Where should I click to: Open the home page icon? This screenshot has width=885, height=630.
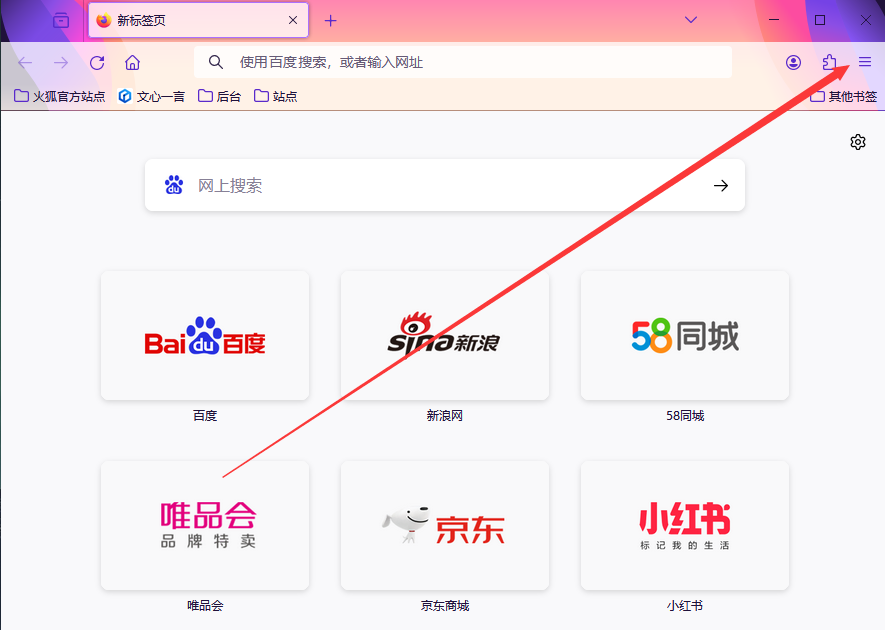point(133,62)
